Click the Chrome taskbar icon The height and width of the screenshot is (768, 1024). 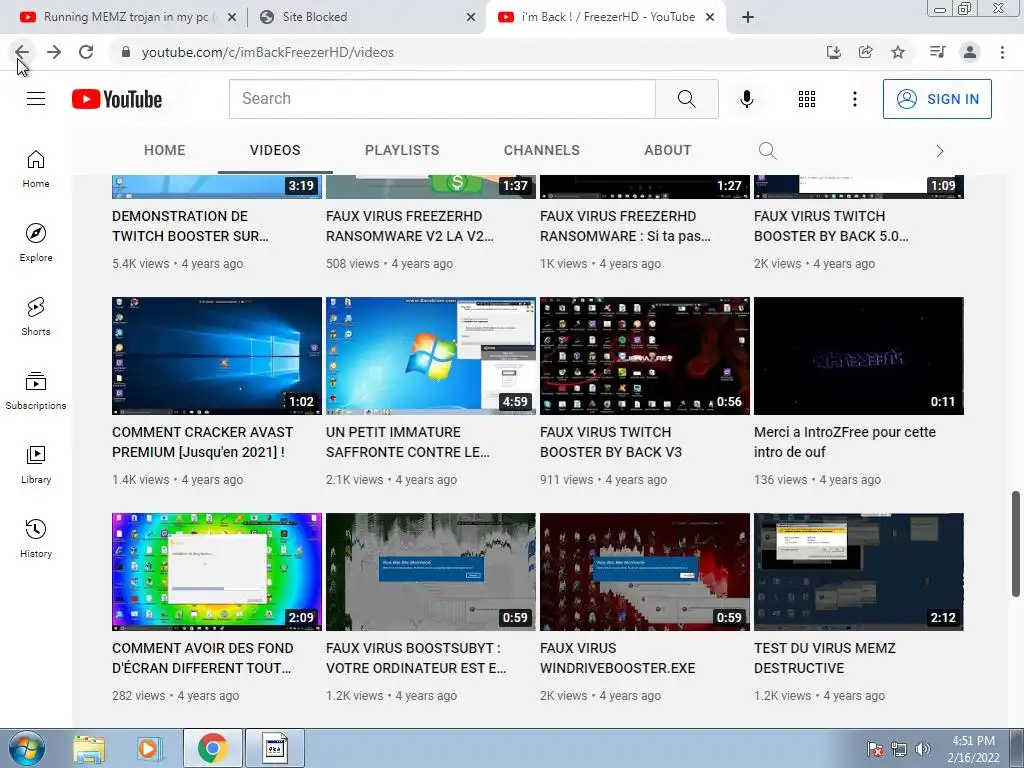[x=212, y=748]
